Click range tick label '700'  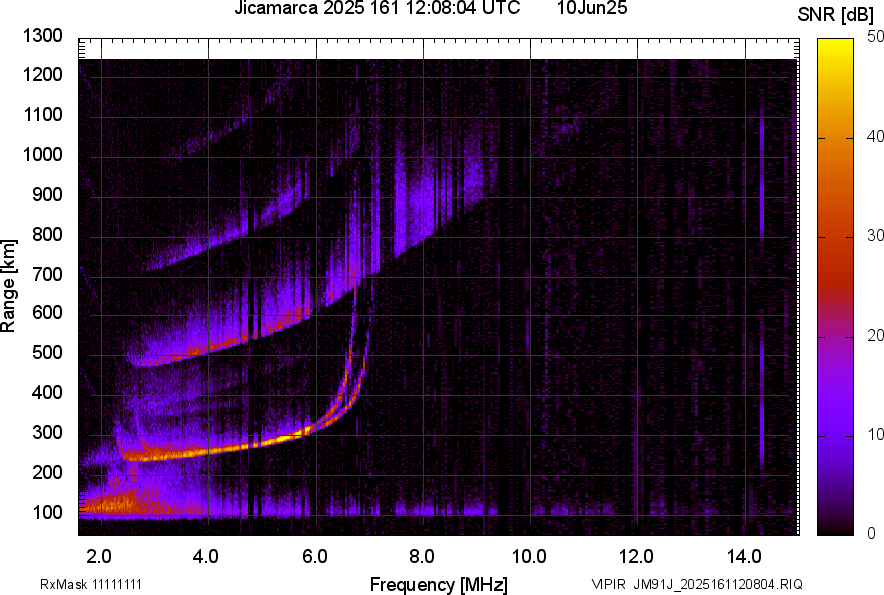point(47,274)
